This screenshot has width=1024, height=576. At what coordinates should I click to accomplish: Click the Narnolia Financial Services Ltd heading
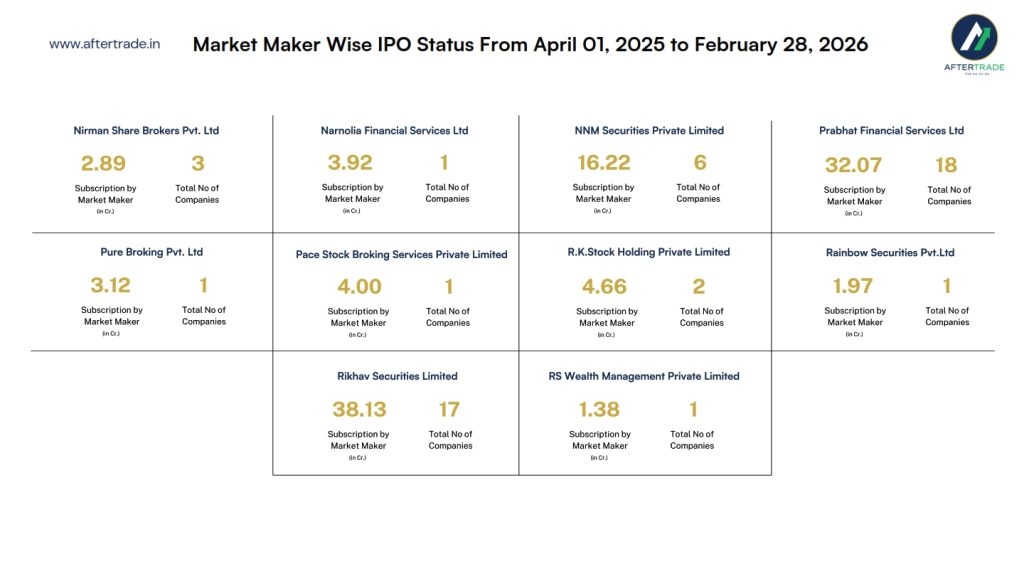394,131
